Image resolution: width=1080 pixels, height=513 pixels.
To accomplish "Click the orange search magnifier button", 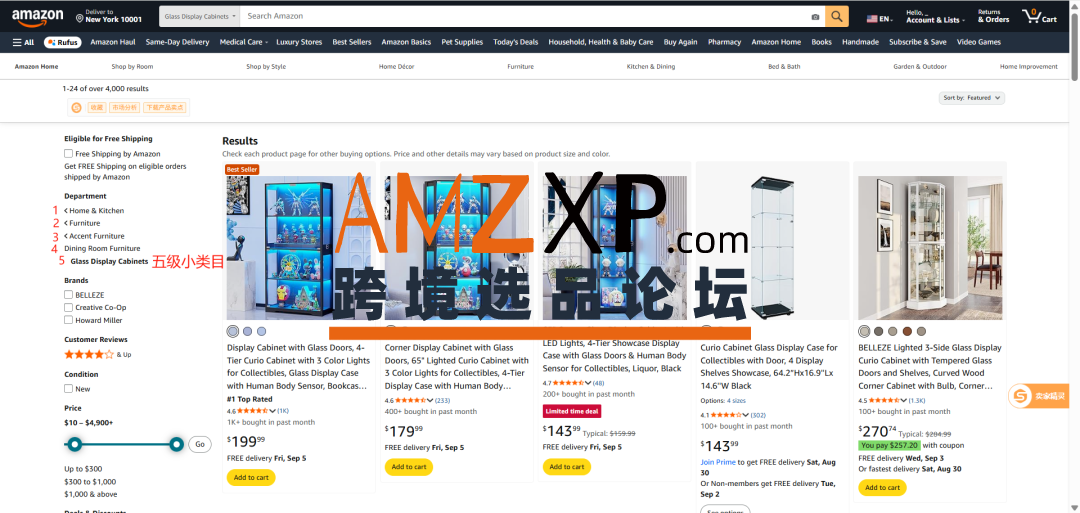I will pos(837,16).
